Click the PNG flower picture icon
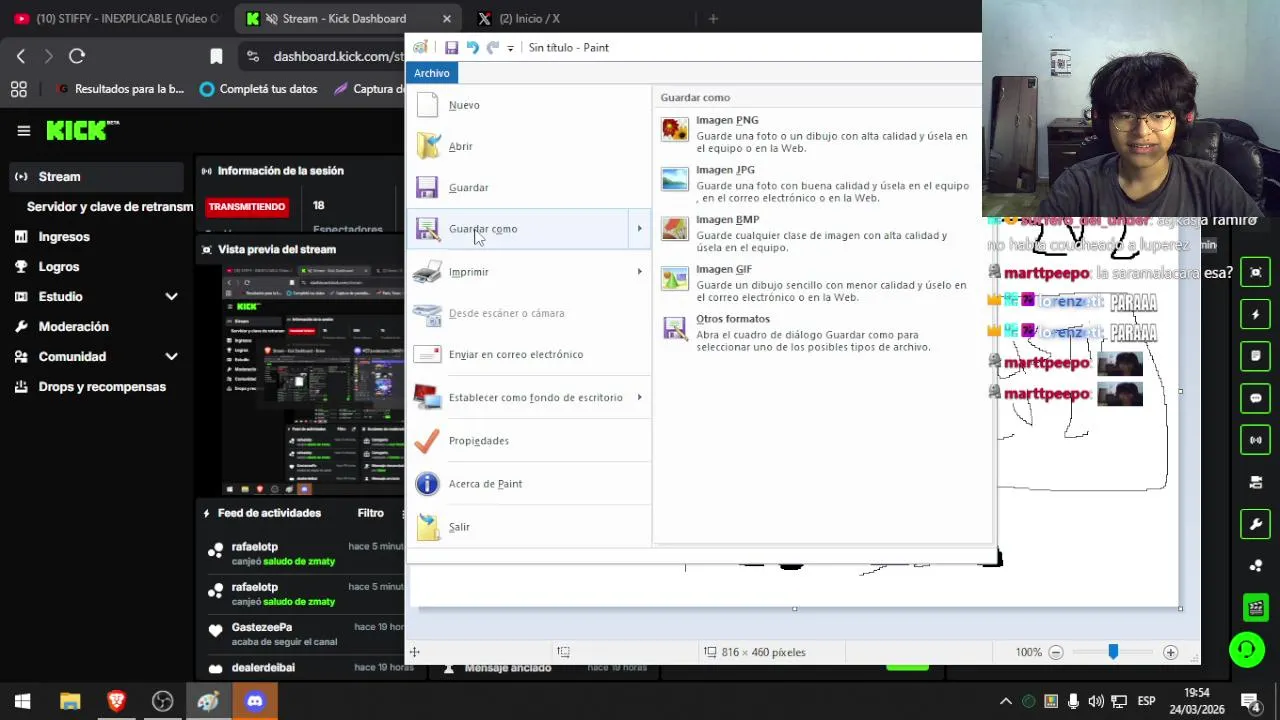The height and width of the screenshot is (720, 1280). click(675, 130)
